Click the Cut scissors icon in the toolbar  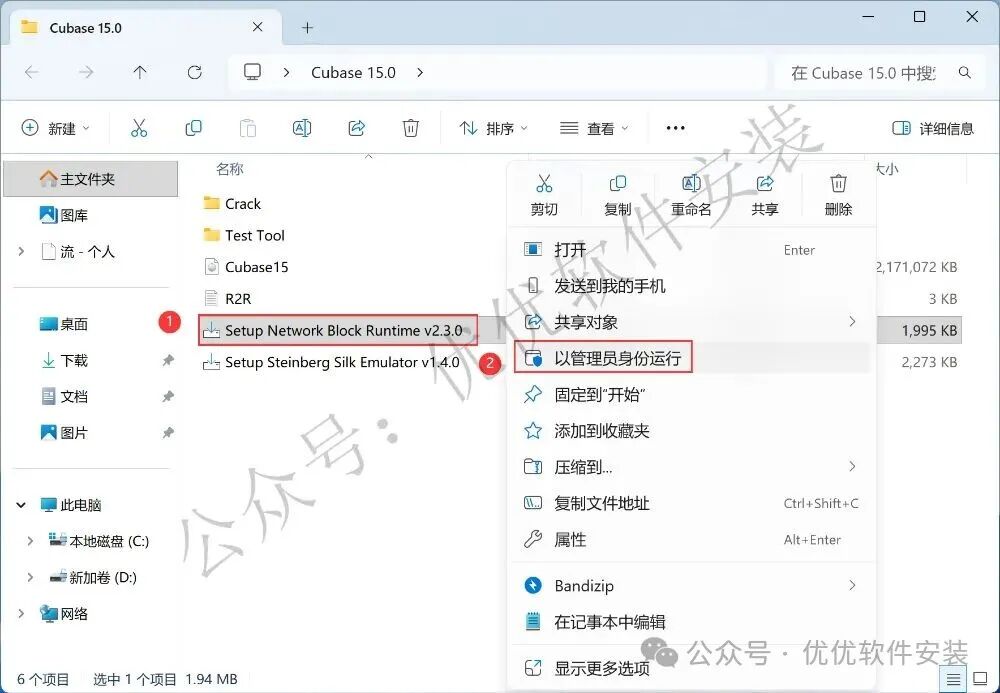coord(138,128)
